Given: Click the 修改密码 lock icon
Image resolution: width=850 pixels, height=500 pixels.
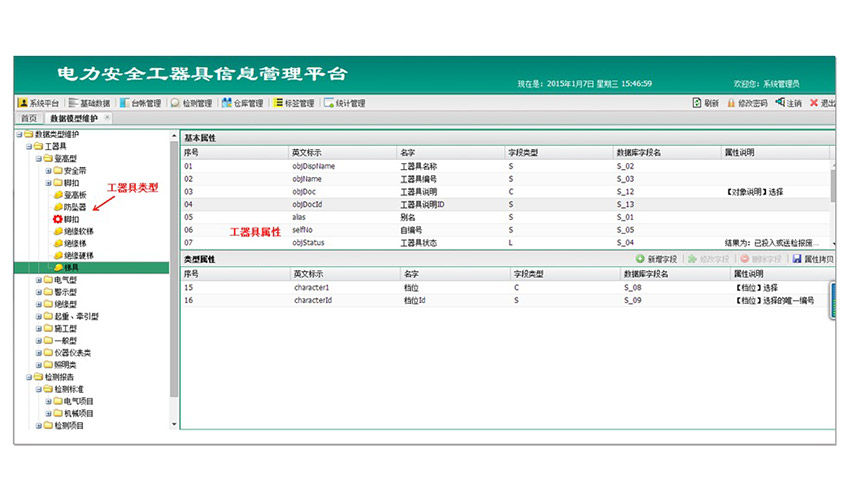Looking at the screenshot, I should [731, 103].
